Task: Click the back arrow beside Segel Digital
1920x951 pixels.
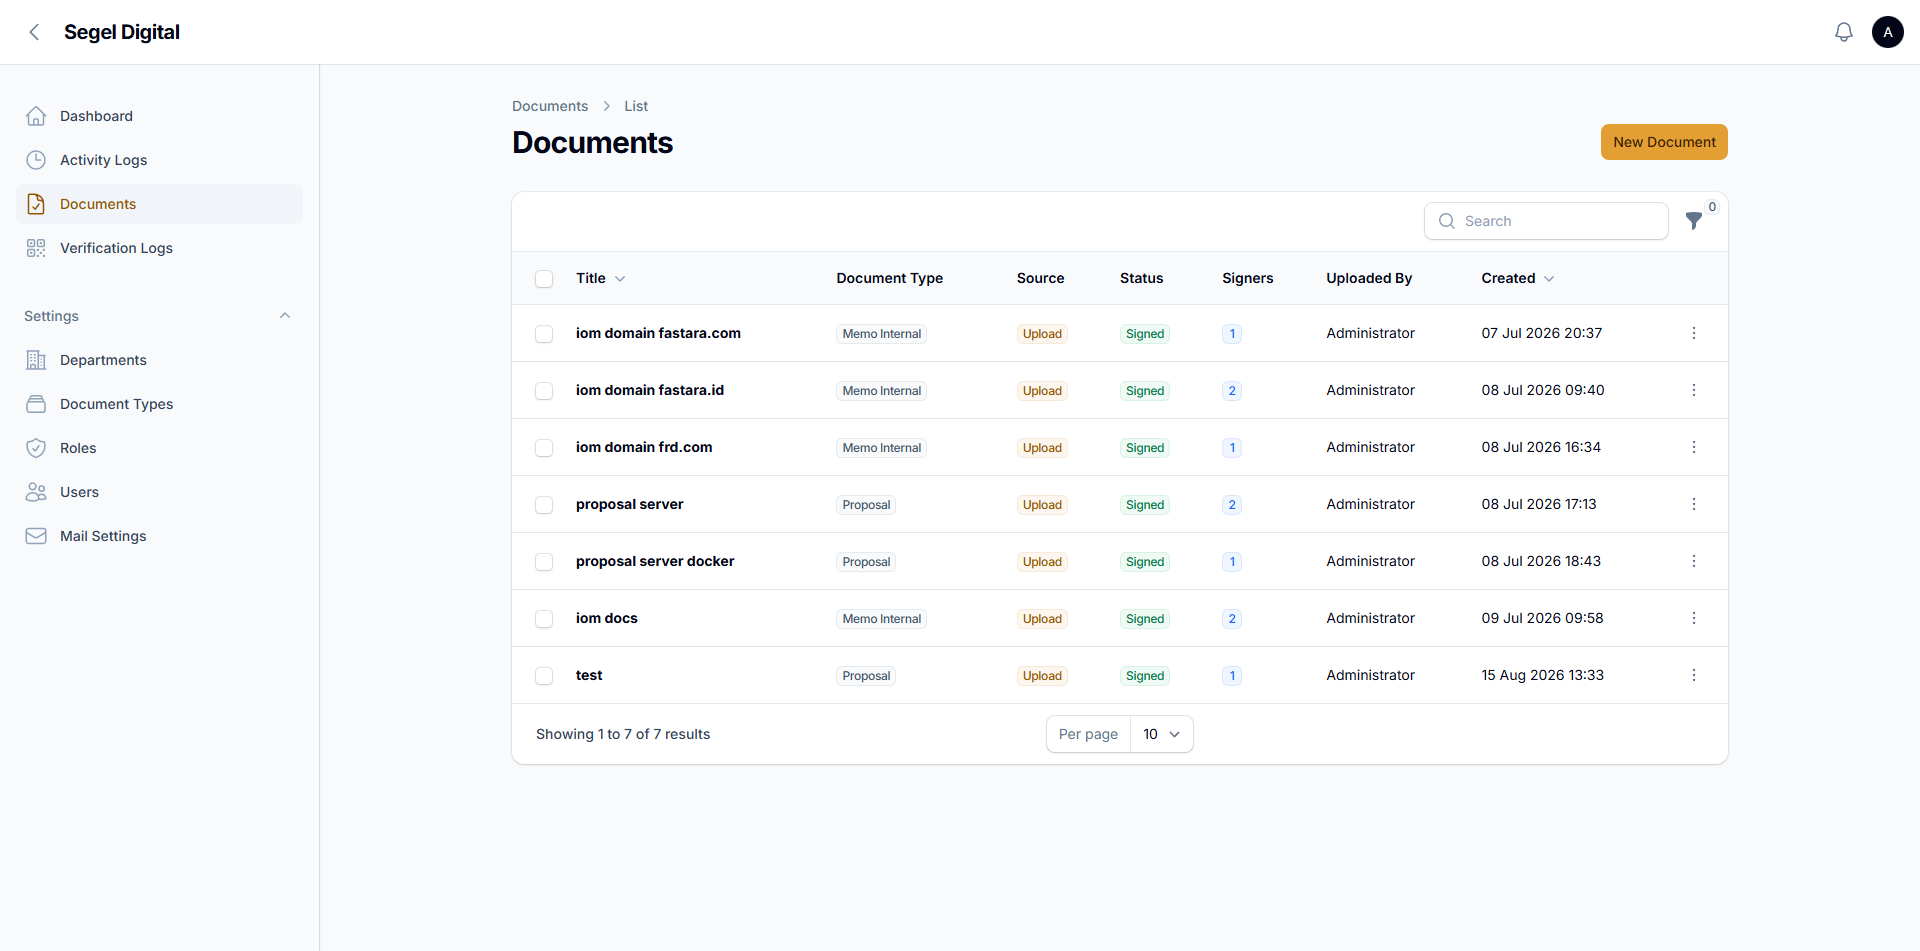Action: pos(35,32)
